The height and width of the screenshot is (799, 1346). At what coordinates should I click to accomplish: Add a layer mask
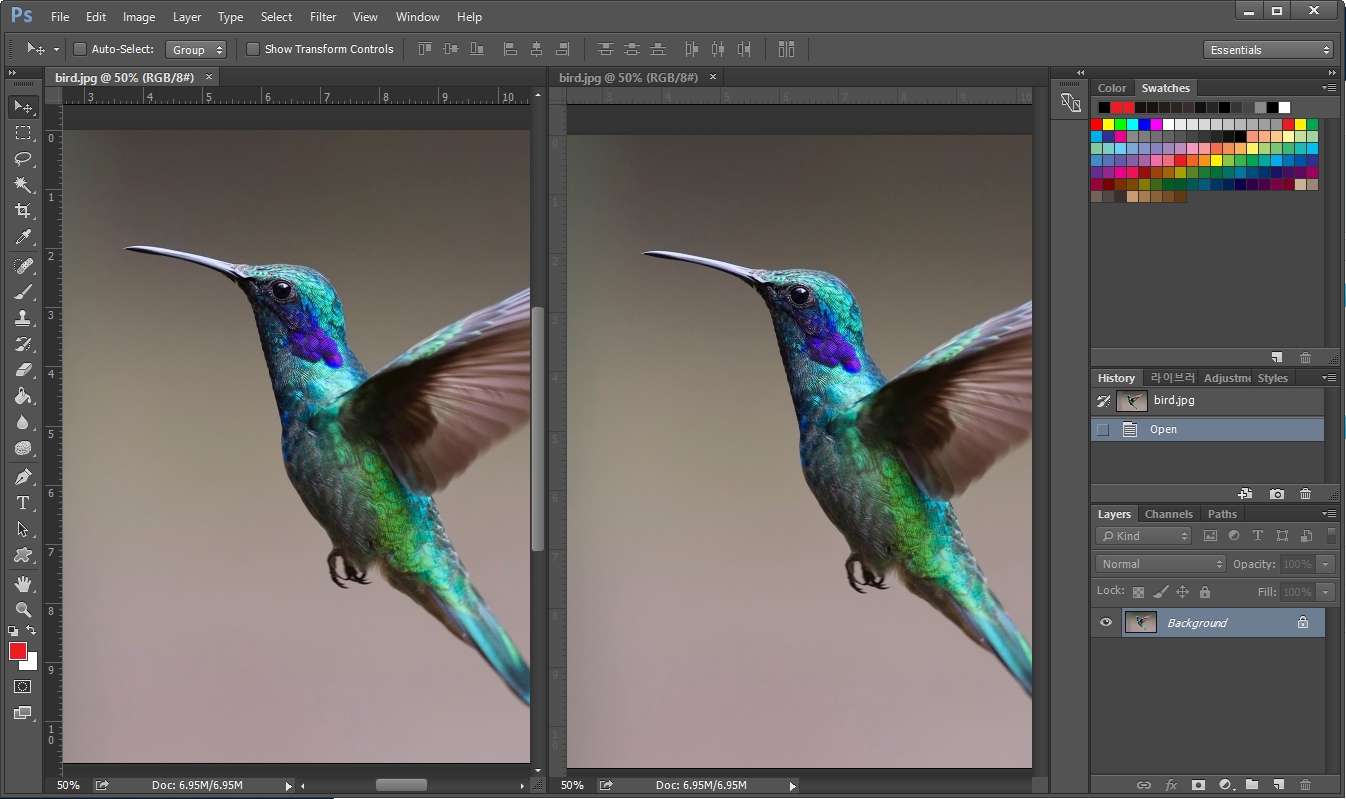click(1198, 786)
